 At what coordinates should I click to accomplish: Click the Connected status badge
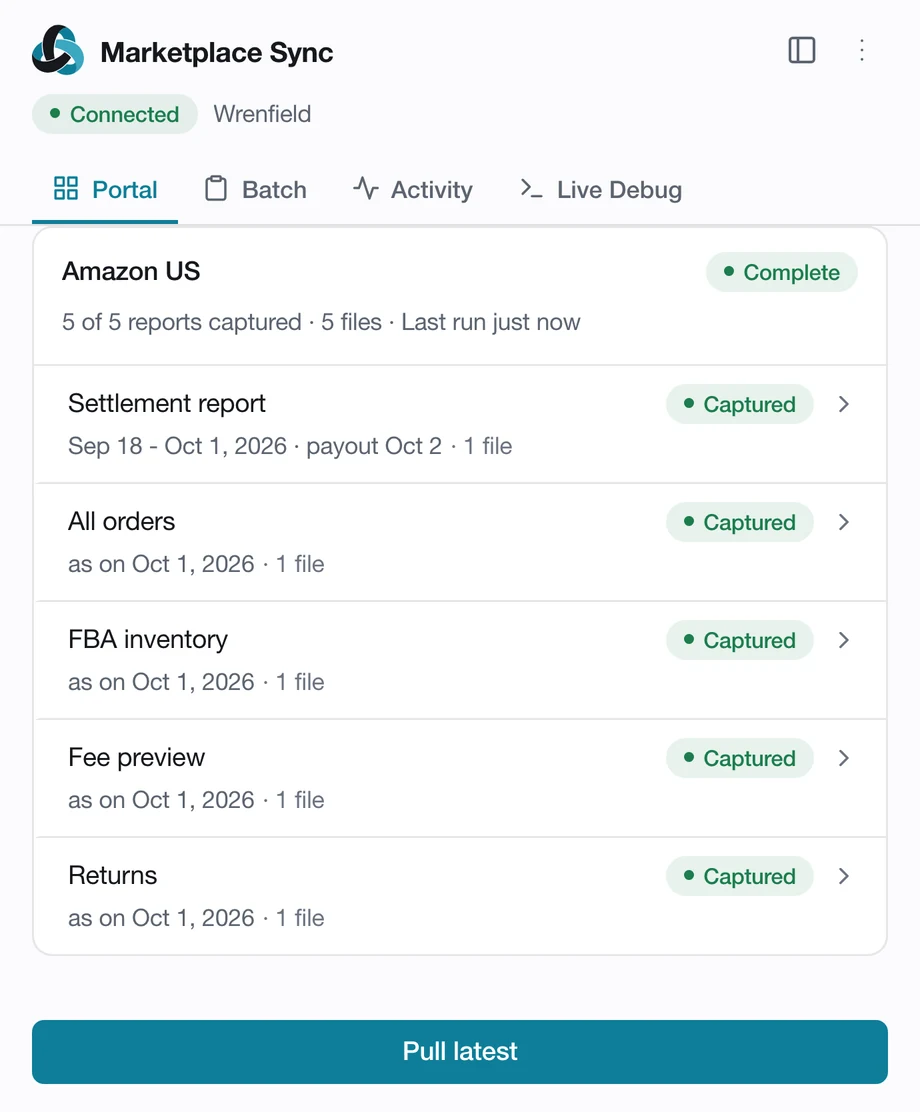[x=114, y=114]
